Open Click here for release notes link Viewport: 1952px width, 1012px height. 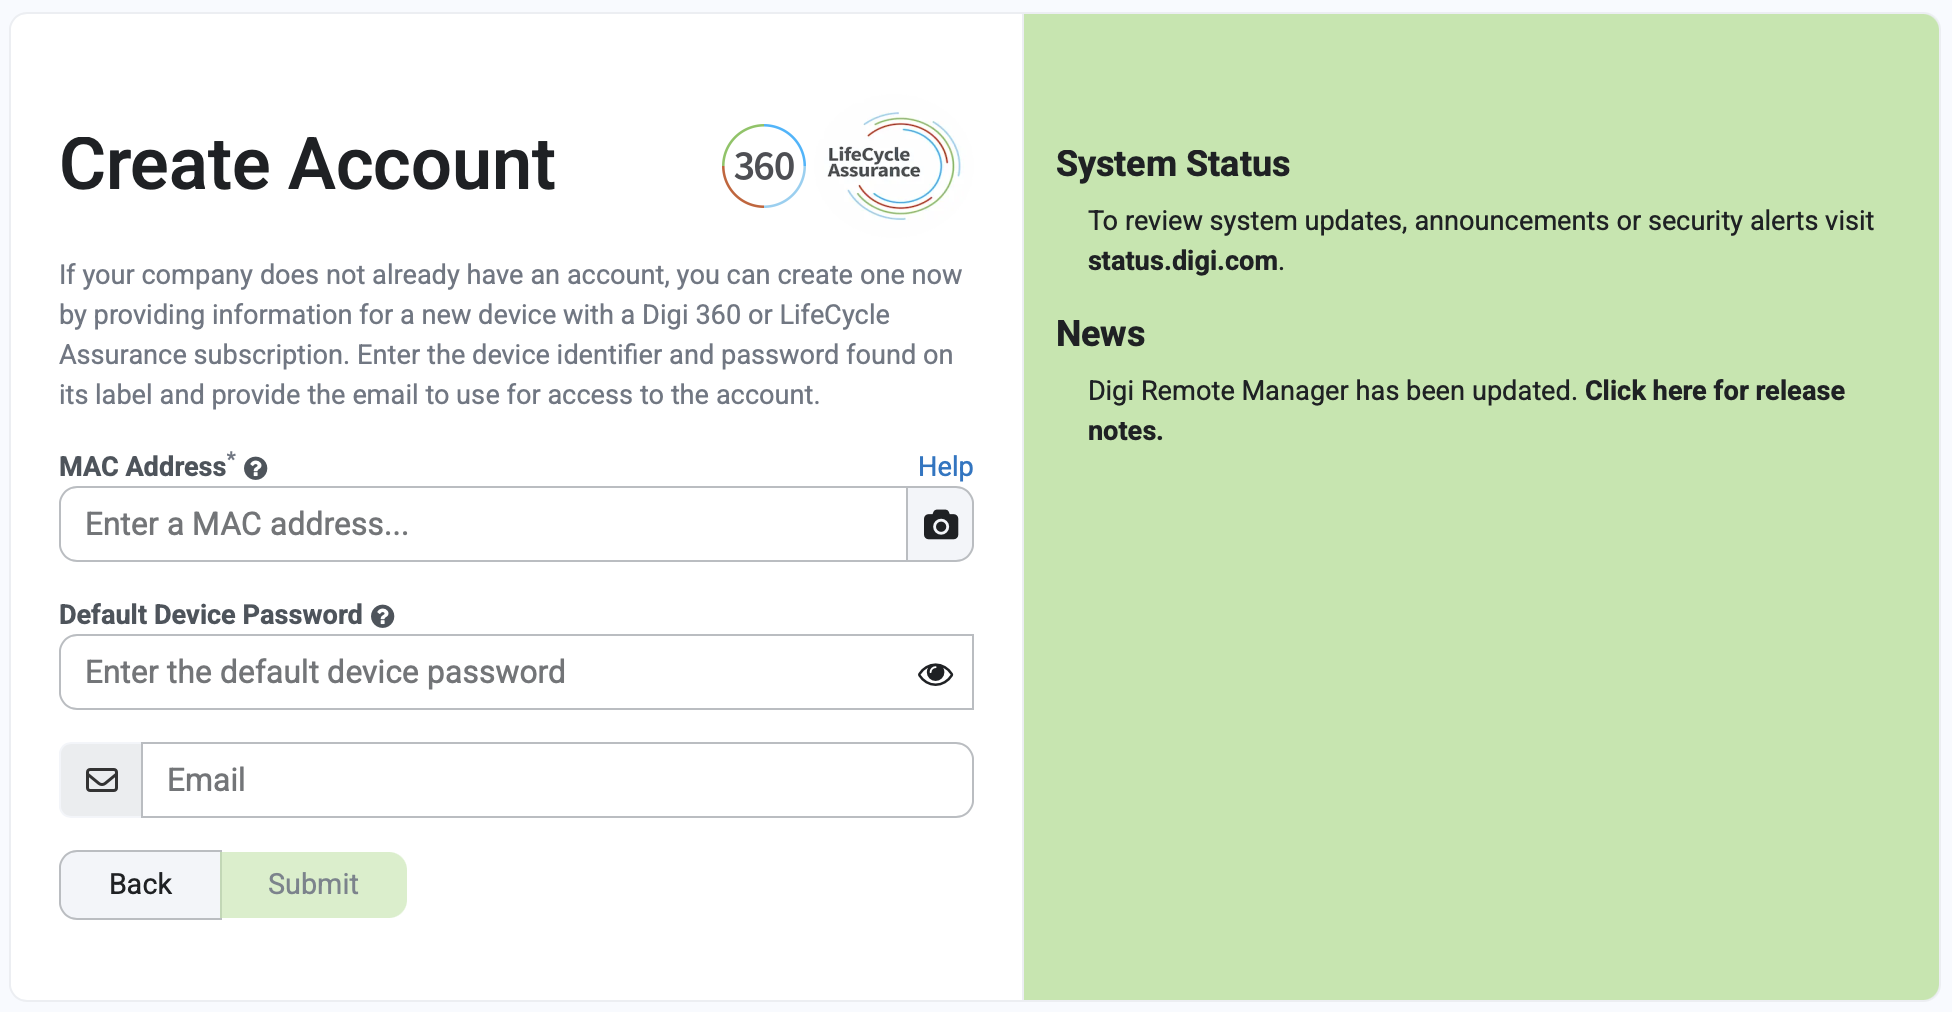click(1714, 391)
